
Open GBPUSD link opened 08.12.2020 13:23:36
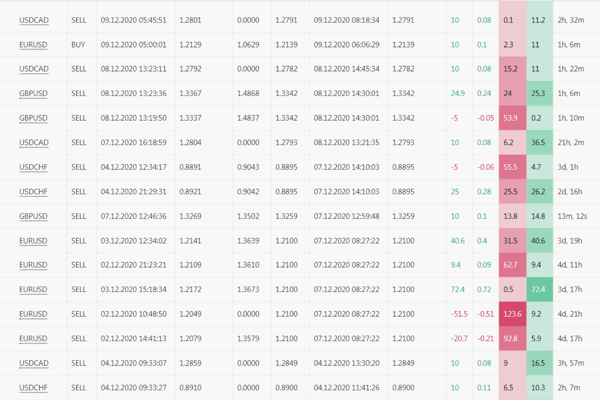click(34, 94)
